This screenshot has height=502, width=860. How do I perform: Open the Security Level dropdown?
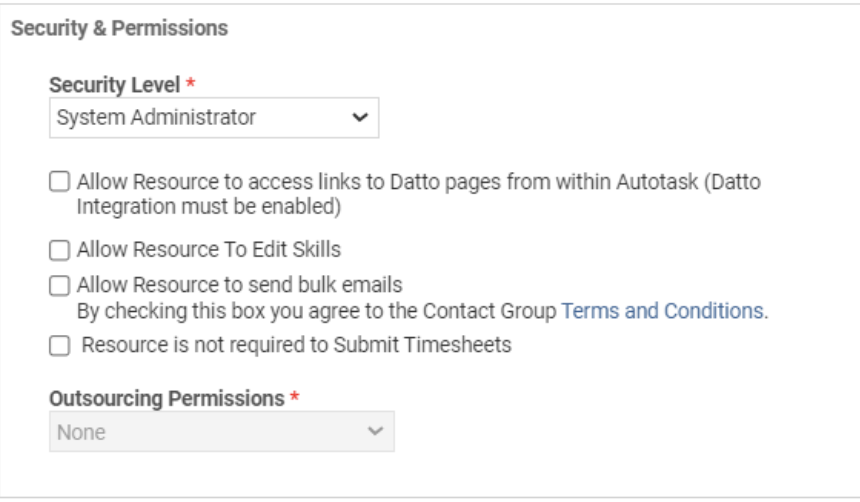click(x=213, y=117)
